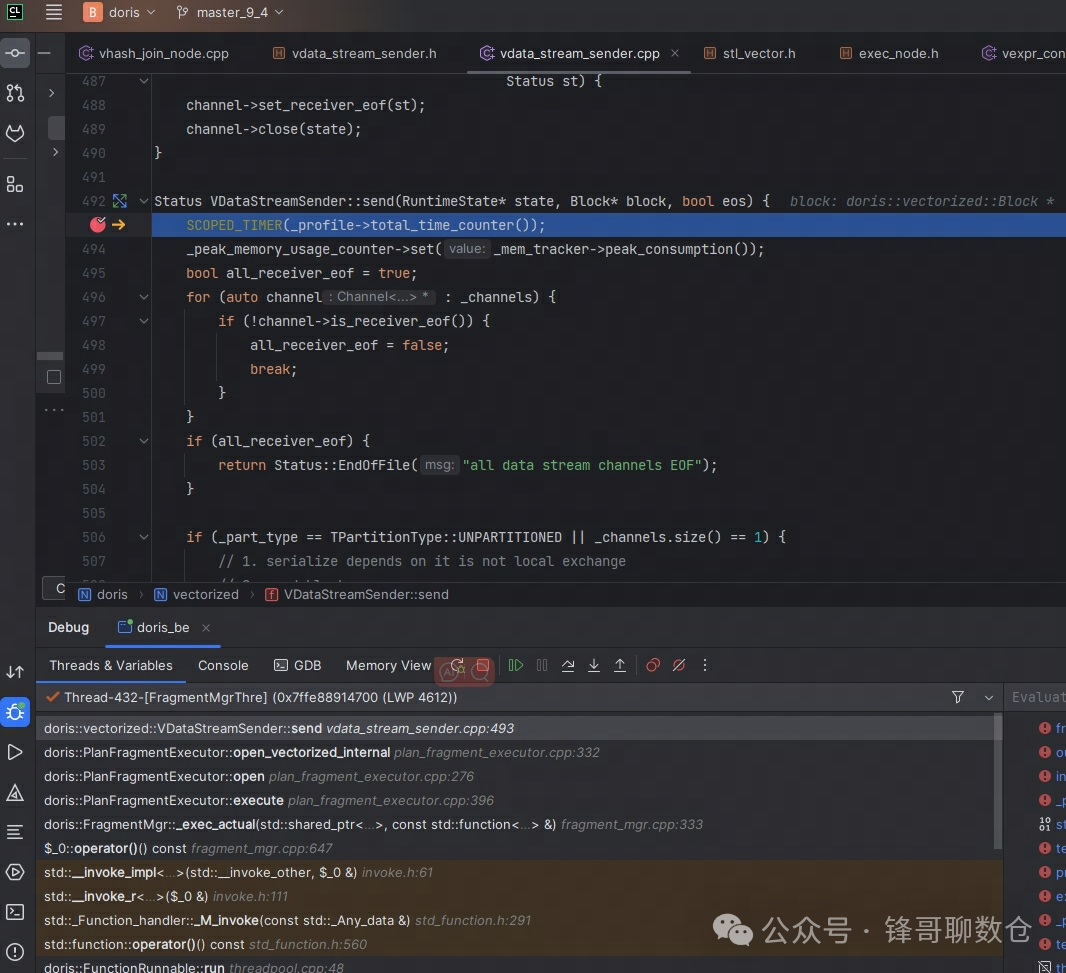Rerun the doris_be debug session
This screenshot has height=973, width=1066.
tap(457, 665)
